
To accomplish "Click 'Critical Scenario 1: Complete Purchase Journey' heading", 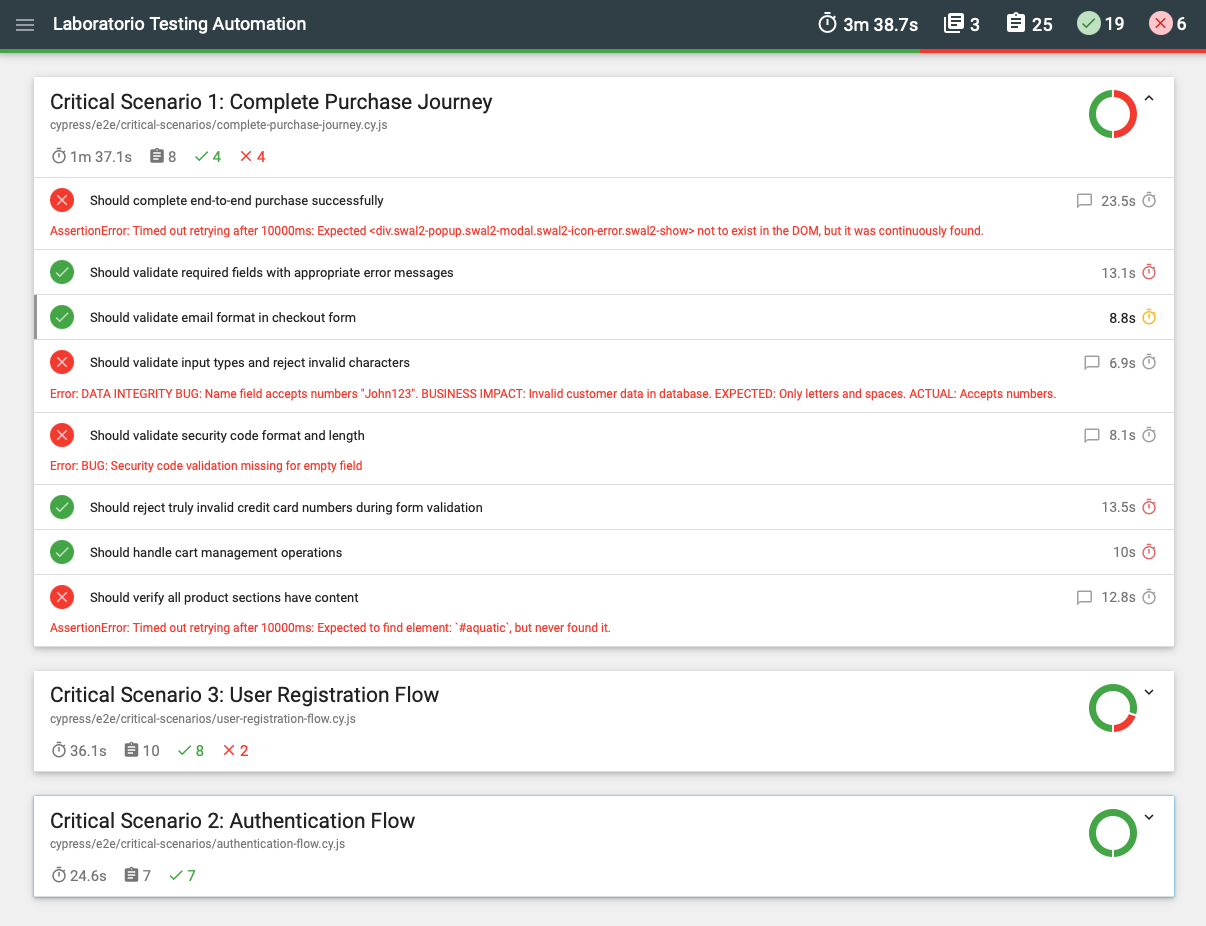I will click(271, 101).
